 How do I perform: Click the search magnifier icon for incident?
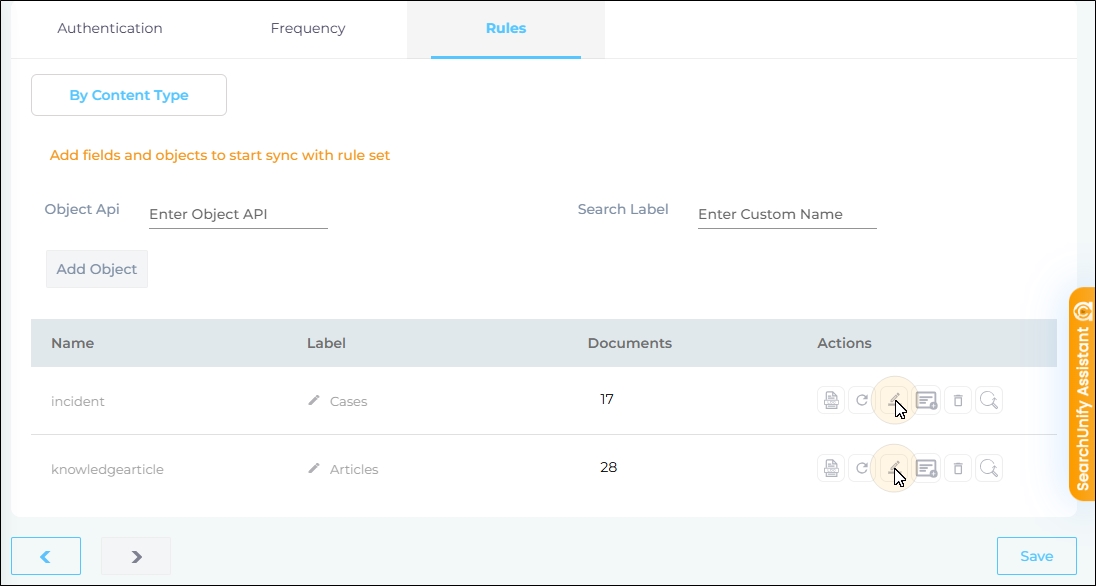click(988, 401)
